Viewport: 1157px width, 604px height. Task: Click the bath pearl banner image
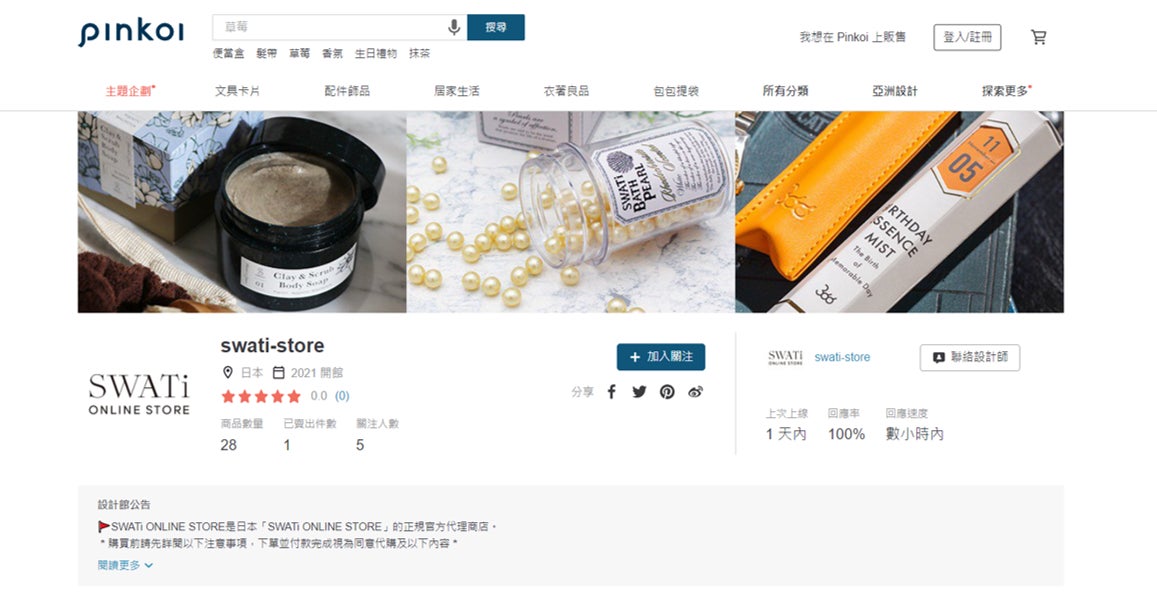(x=570, y=212)
